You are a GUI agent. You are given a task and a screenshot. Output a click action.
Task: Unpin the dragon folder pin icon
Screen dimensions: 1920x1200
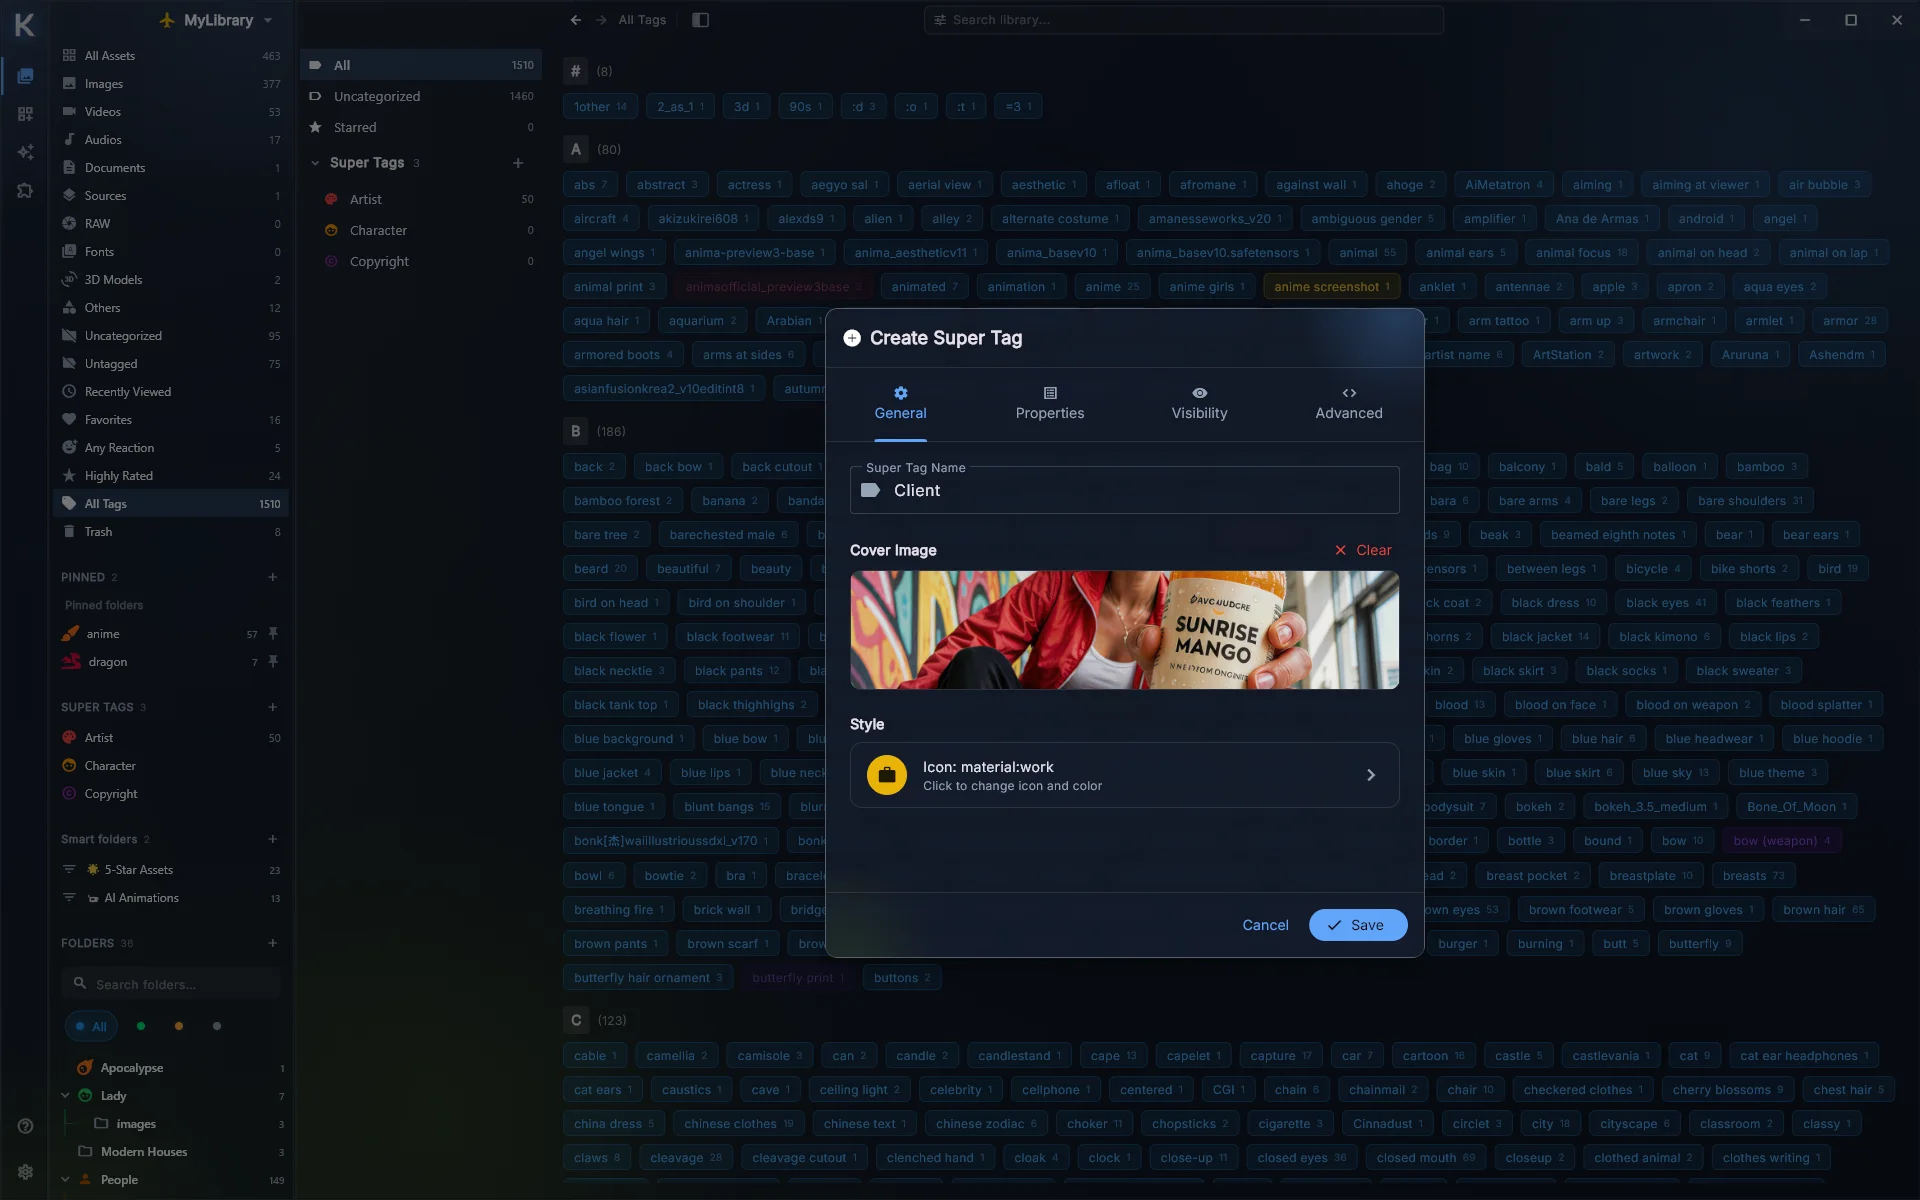273,661
